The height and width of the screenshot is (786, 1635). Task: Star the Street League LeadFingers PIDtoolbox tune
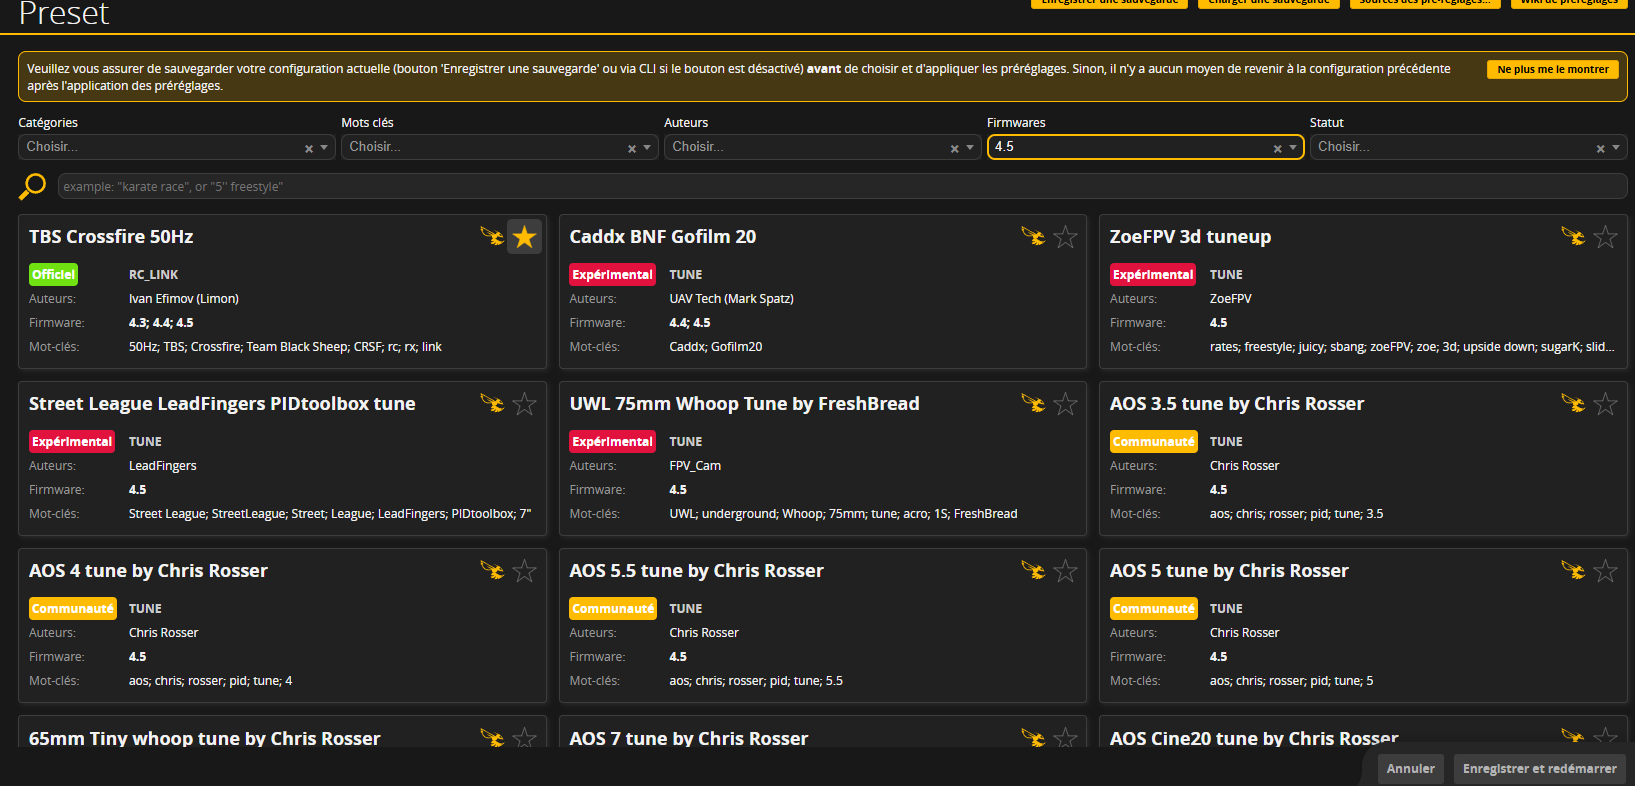coord(524,404)
